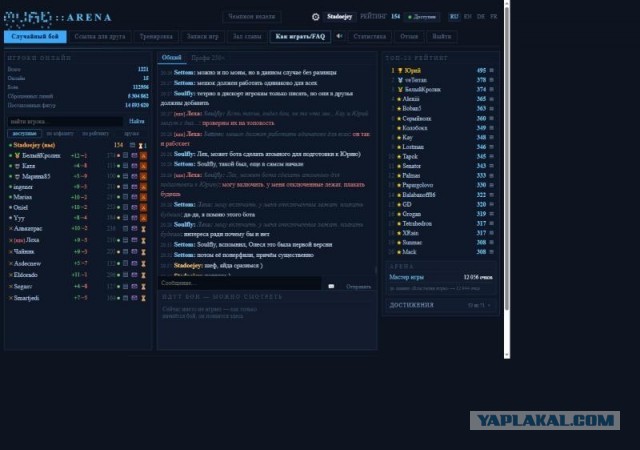
Task: Open Зал славы in navigation
Action: point(247,36)
